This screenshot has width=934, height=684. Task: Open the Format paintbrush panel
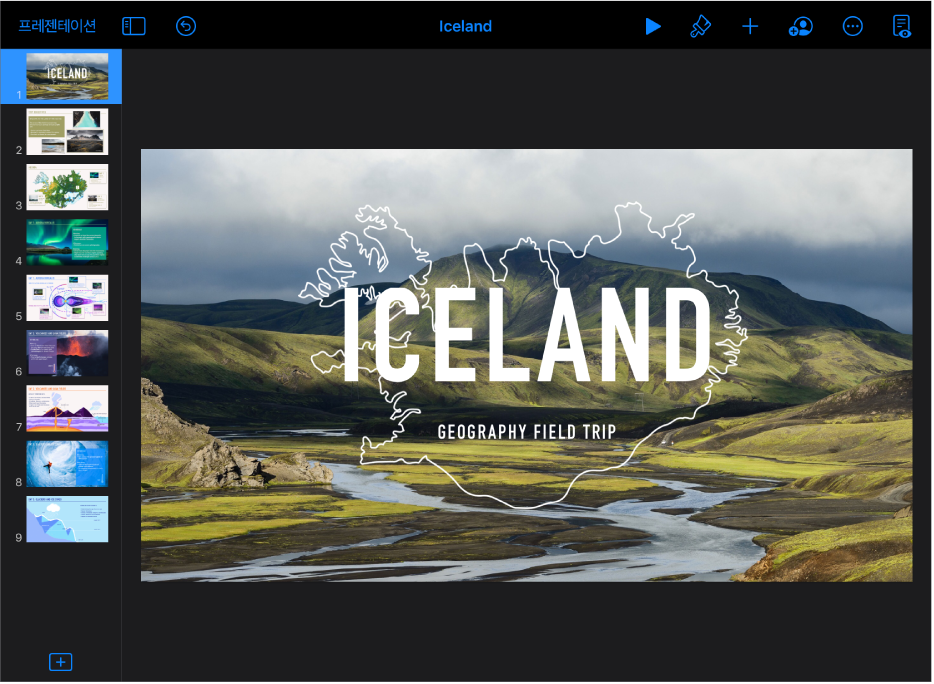pyautogui.click(x=700, y=26)
